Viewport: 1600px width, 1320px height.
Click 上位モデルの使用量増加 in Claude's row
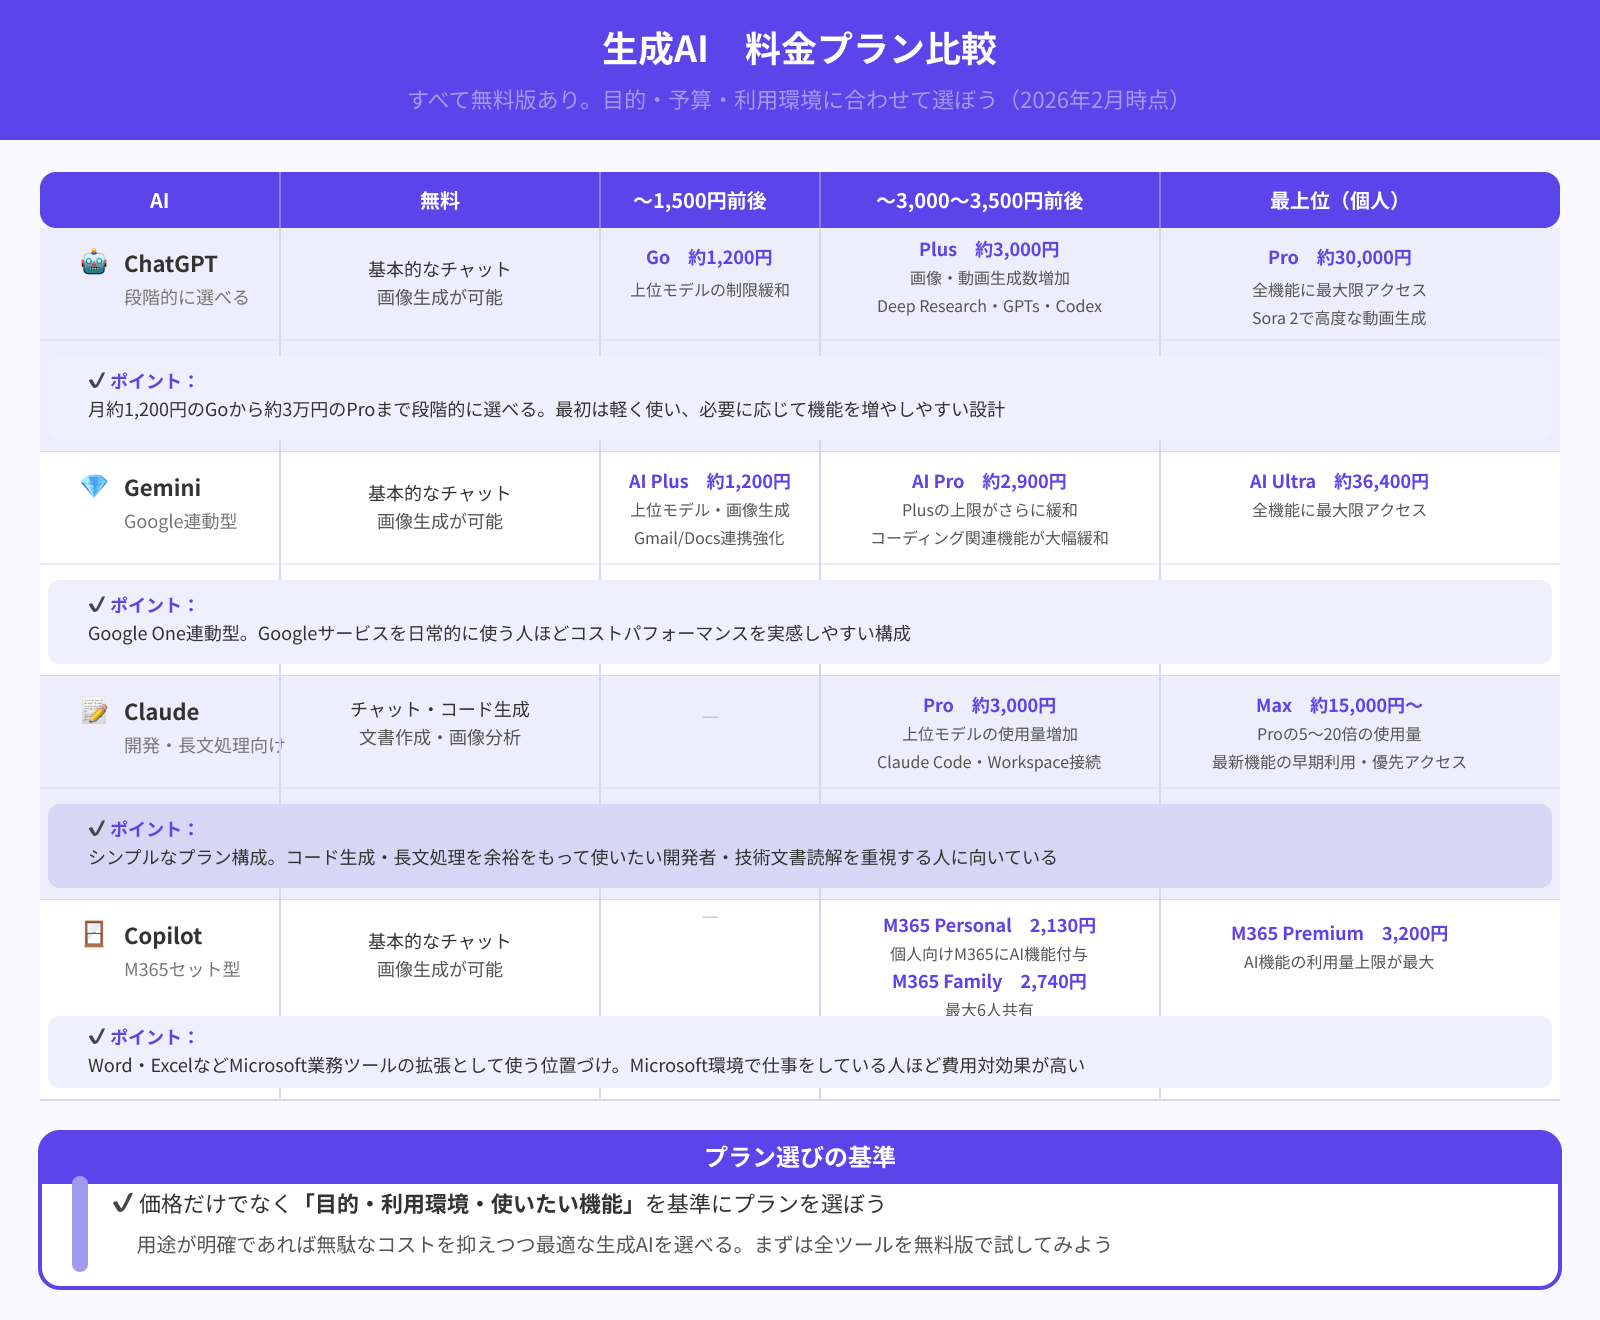[989, 734]
